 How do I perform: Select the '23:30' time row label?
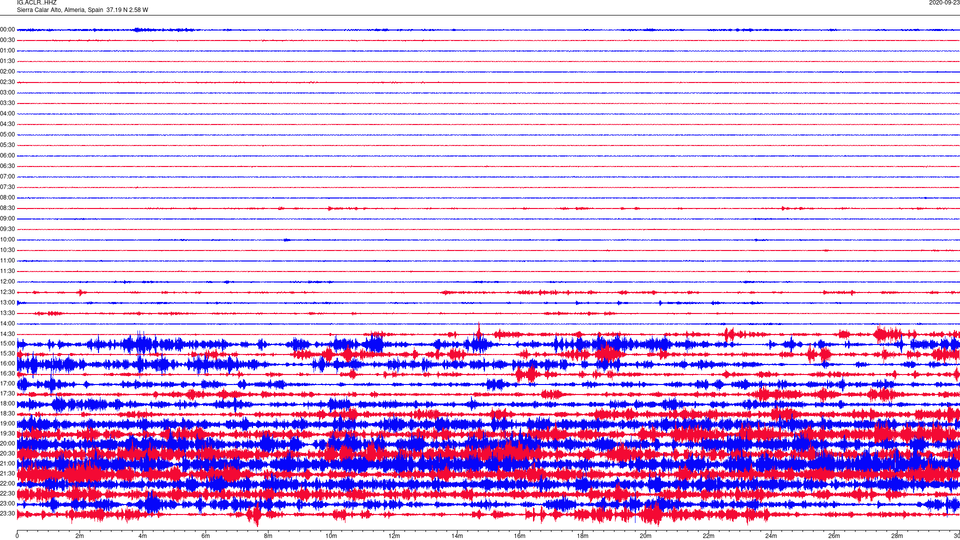[x=7, y=514]
